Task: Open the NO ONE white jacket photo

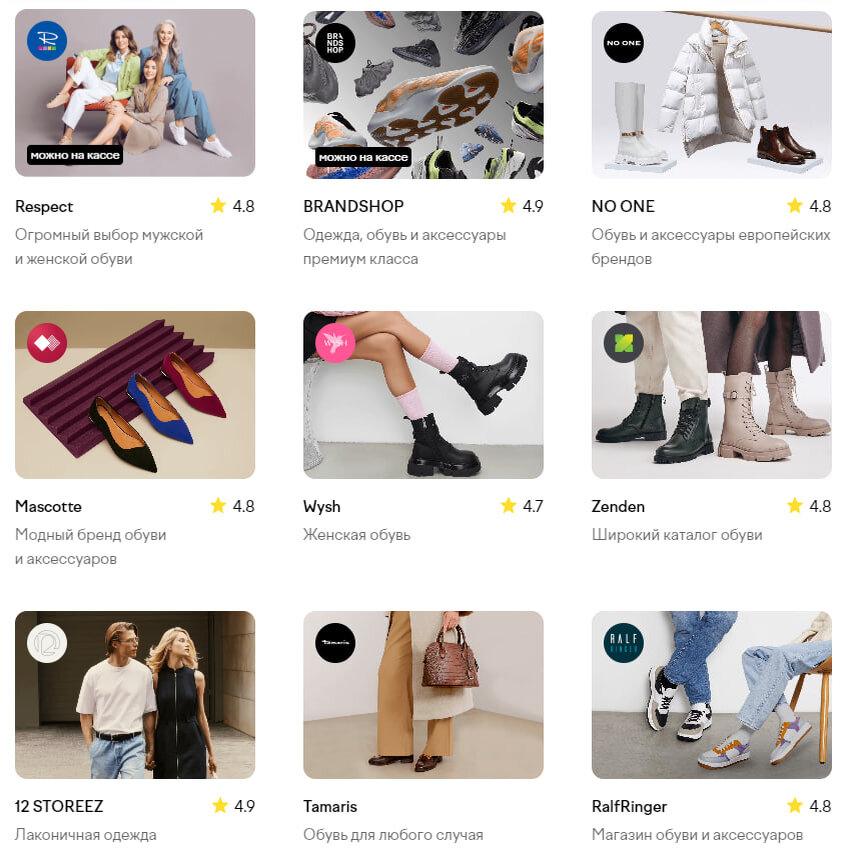Action: [x=712, y=95]
